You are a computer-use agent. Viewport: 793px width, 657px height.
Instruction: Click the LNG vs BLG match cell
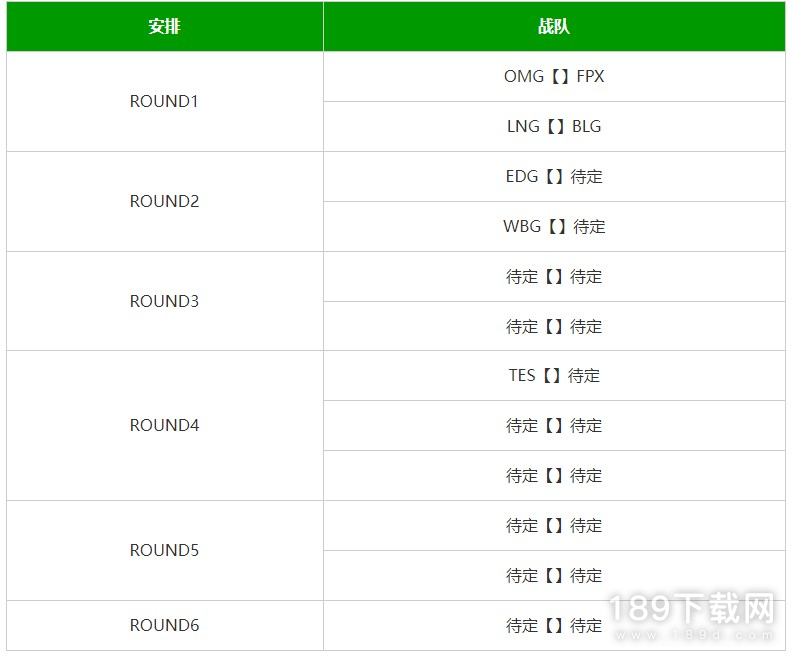coord(554,126)
